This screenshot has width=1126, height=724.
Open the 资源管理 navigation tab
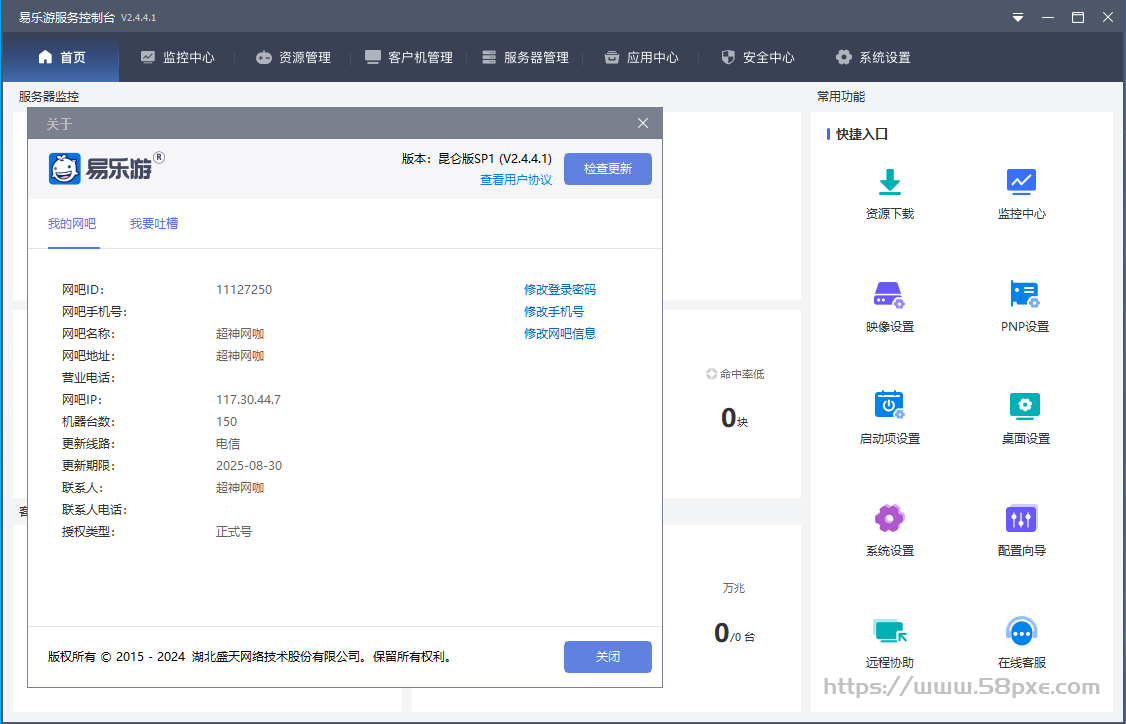[293, 57]
